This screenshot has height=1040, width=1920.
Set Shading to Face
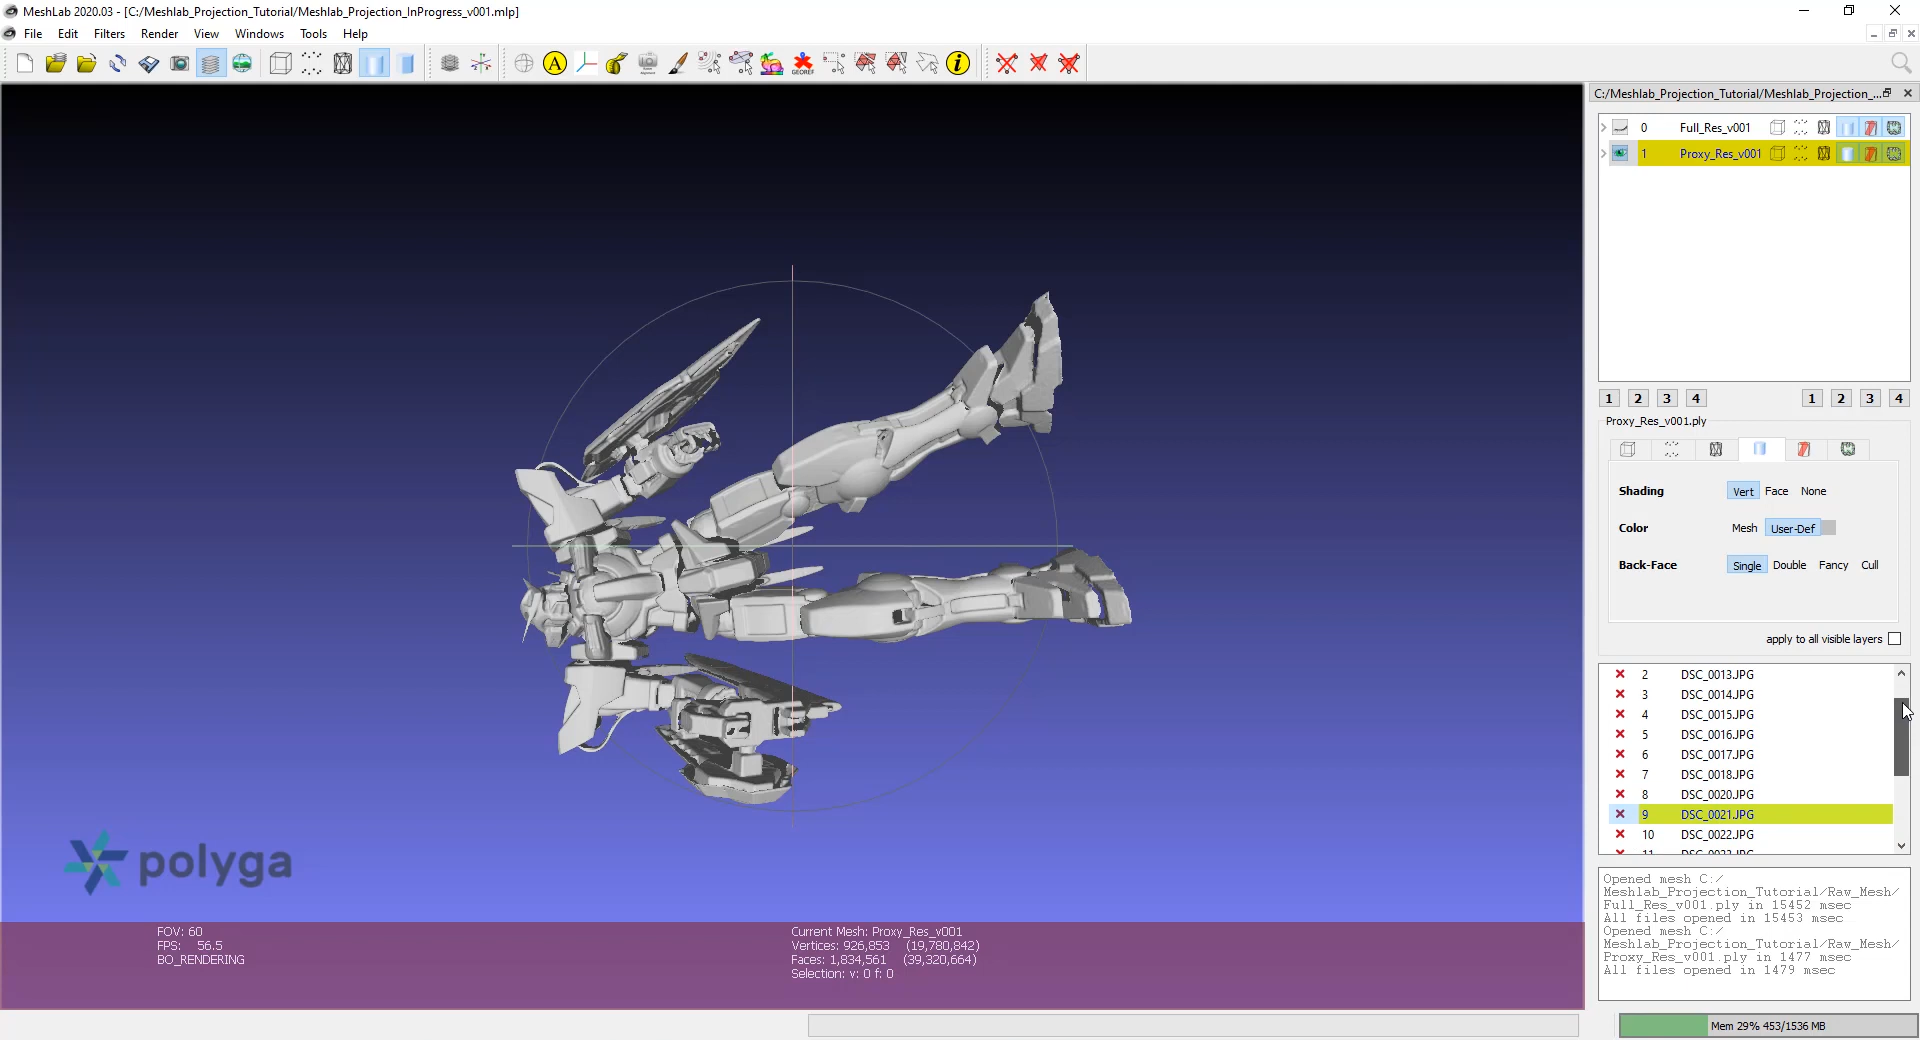(x=1776, y=491)
